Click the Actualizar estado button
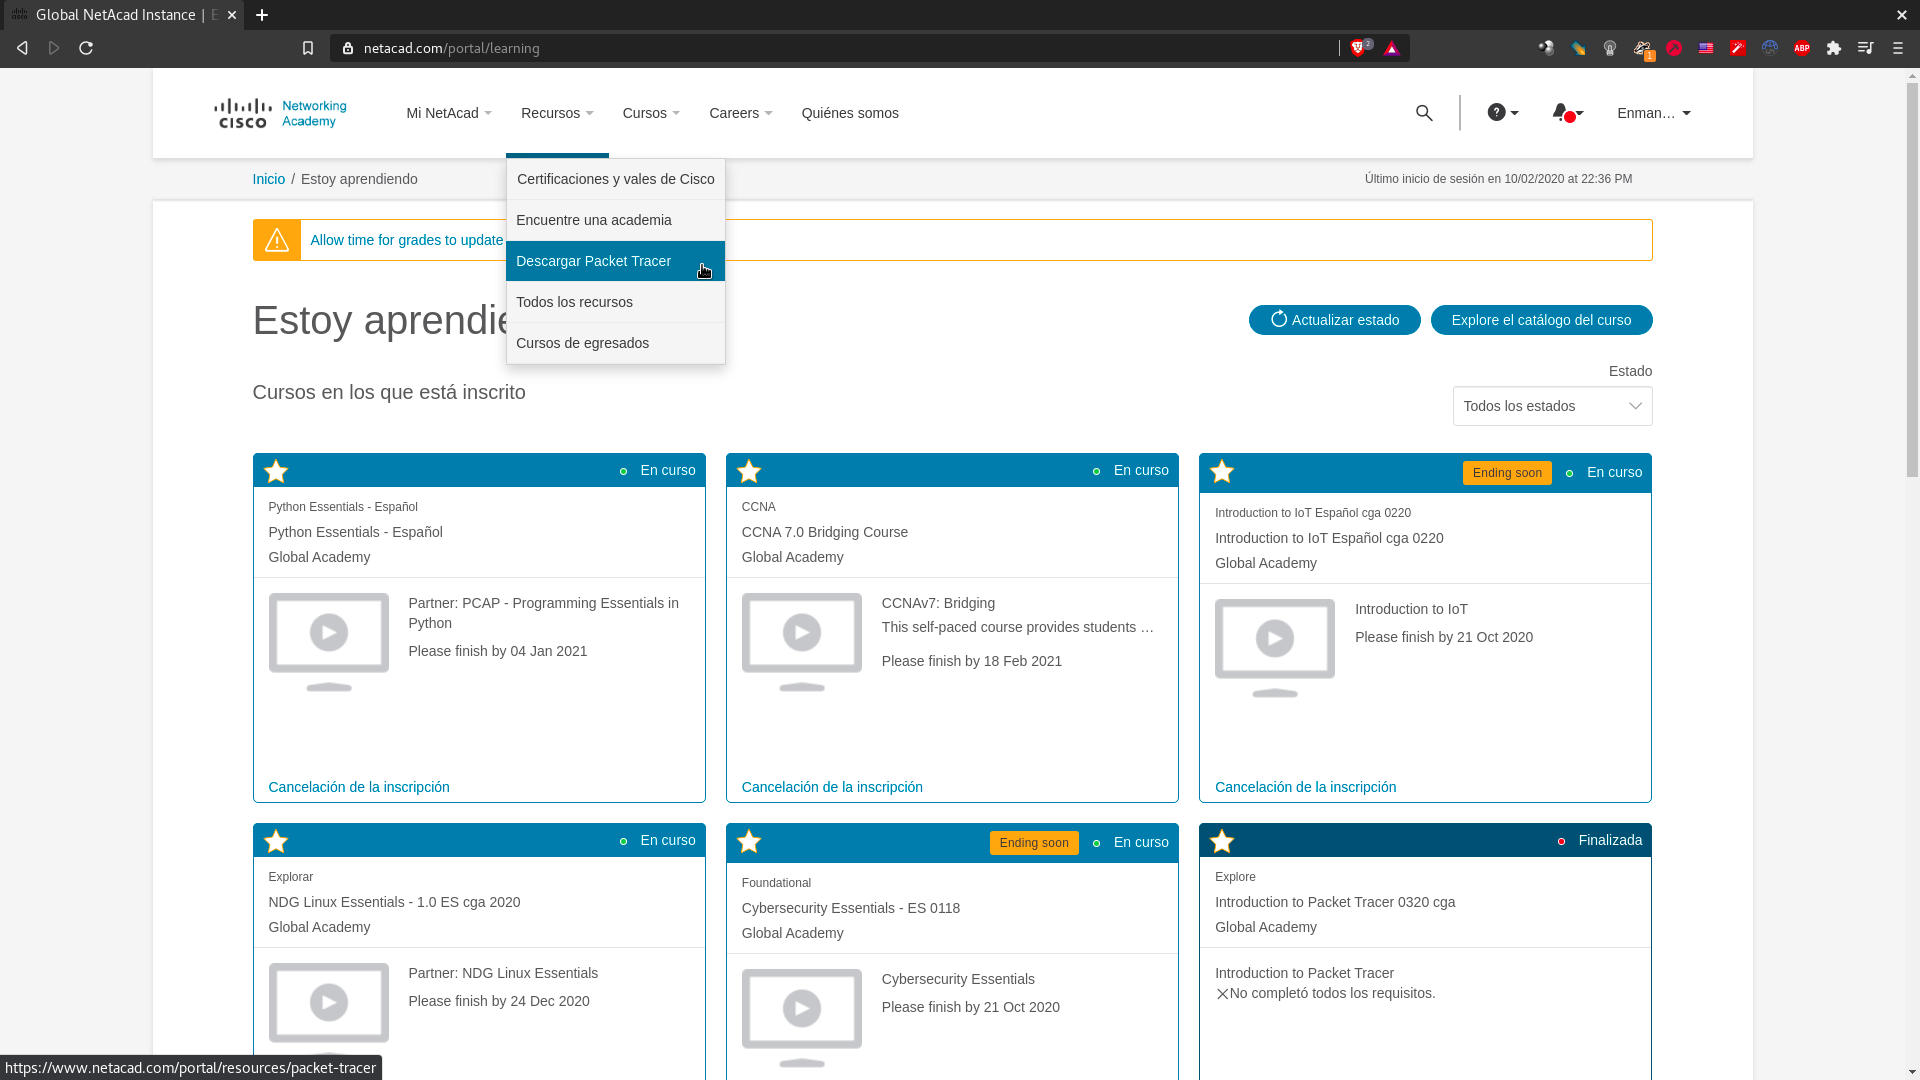Viewport: 1920px width, 1080px height. point(1334,320)
